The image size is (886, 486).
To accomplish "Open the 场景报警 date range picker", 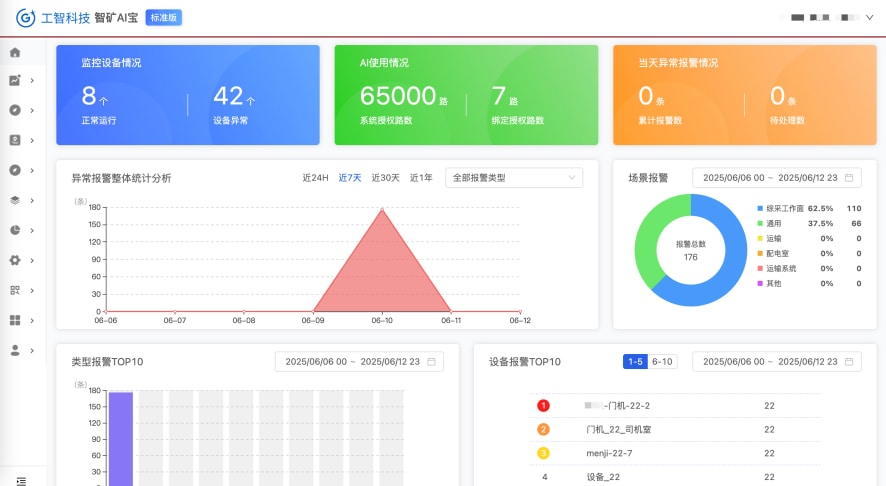I will 776,178.
